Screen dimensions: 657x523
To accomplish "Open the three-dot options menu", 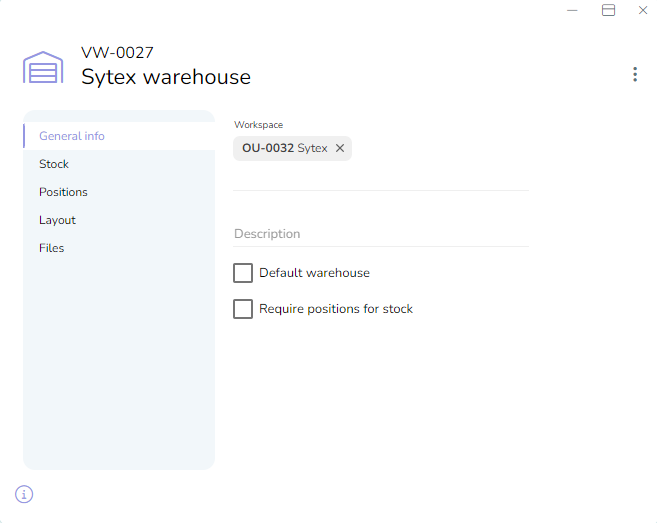I will (635, 74).
